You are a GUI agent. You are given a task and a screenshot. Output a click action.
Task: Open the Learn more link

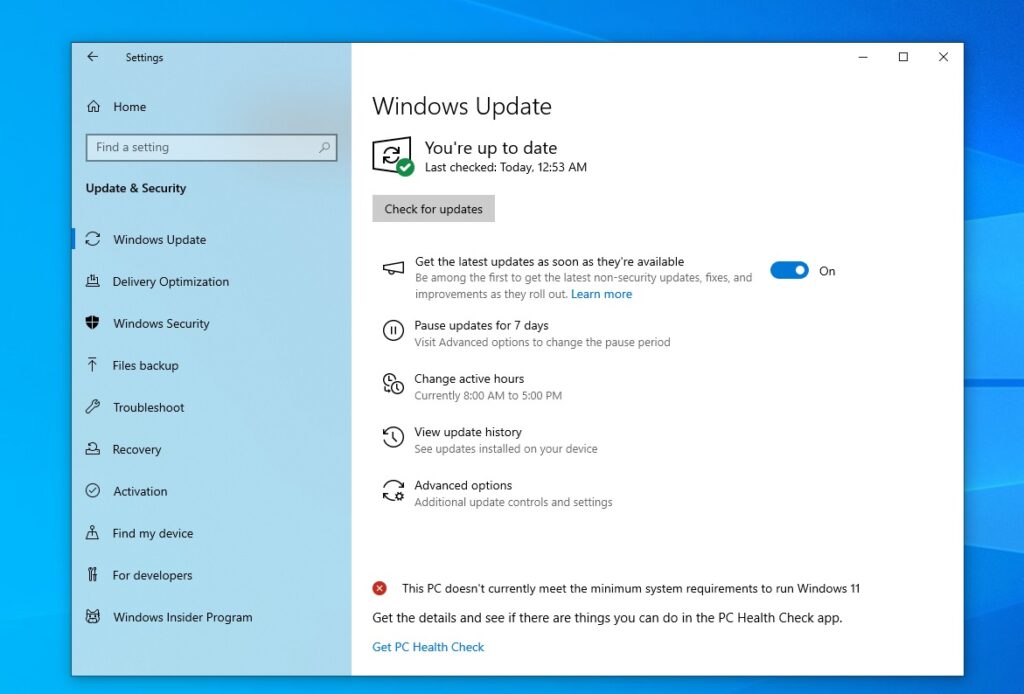pos(601,293)
